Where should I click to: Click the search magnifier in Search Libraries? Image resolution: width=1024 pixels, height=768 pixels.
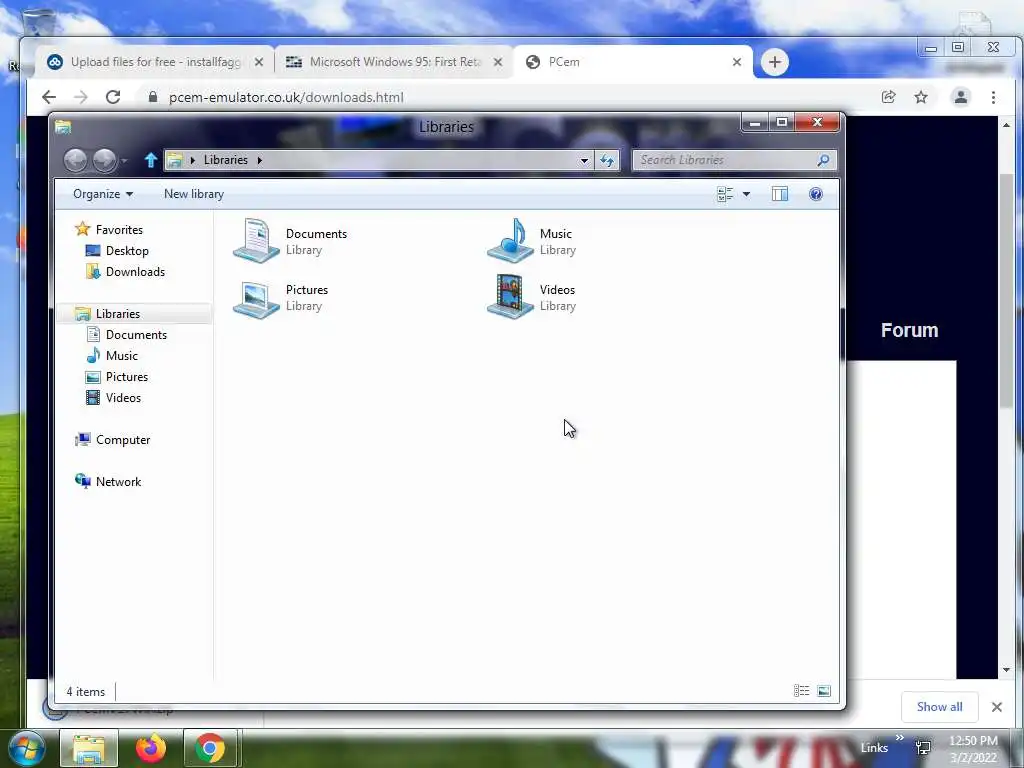pyautogui.click(x=823, y=160)
